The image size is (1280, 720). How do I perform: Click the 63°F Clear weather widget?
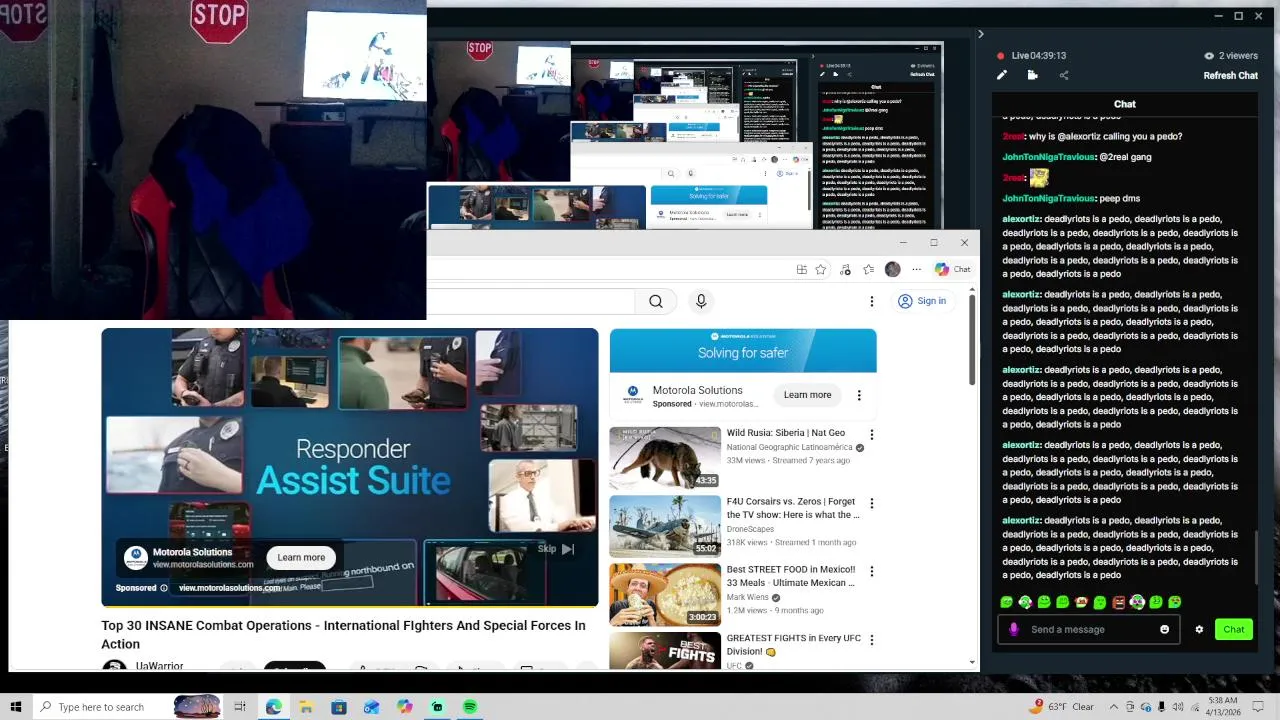[x=1063, y=707]
